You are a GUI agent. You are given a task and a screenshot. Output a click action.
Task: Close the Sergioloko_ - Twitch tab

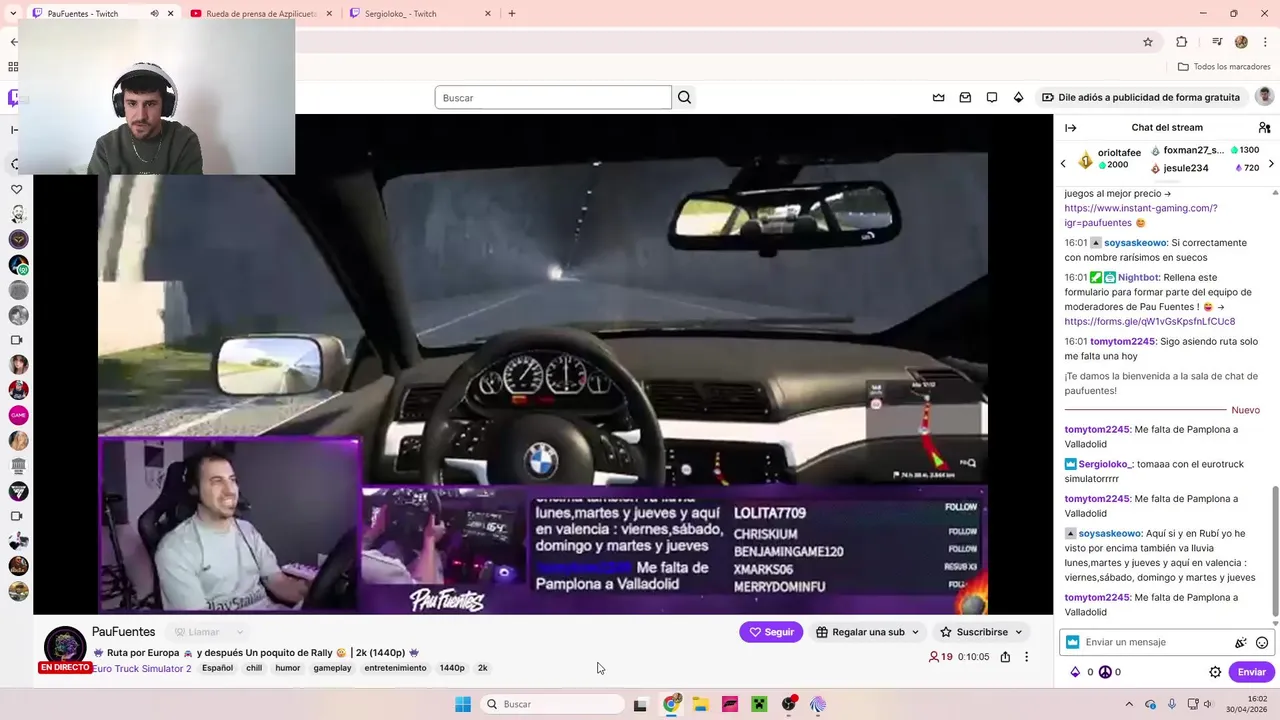488,14
